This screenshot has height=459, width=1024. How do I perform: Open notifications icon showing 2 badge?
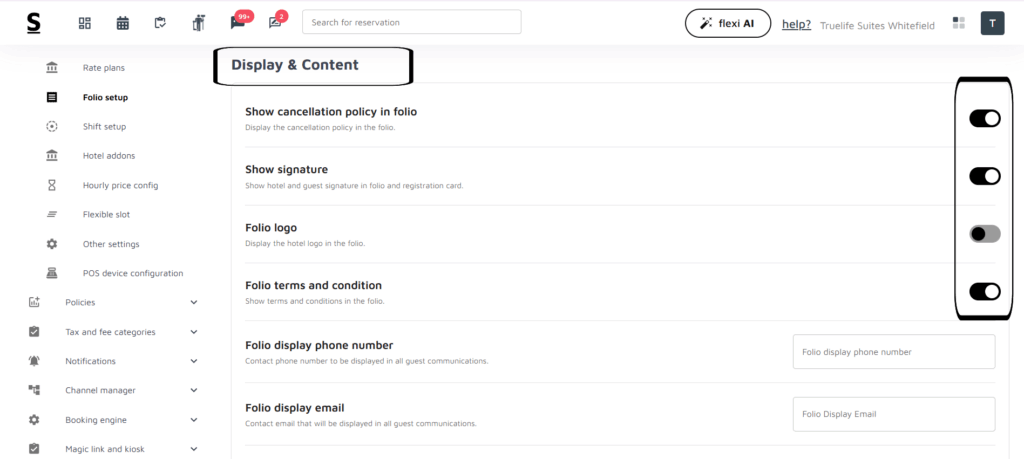pos(276,23)
